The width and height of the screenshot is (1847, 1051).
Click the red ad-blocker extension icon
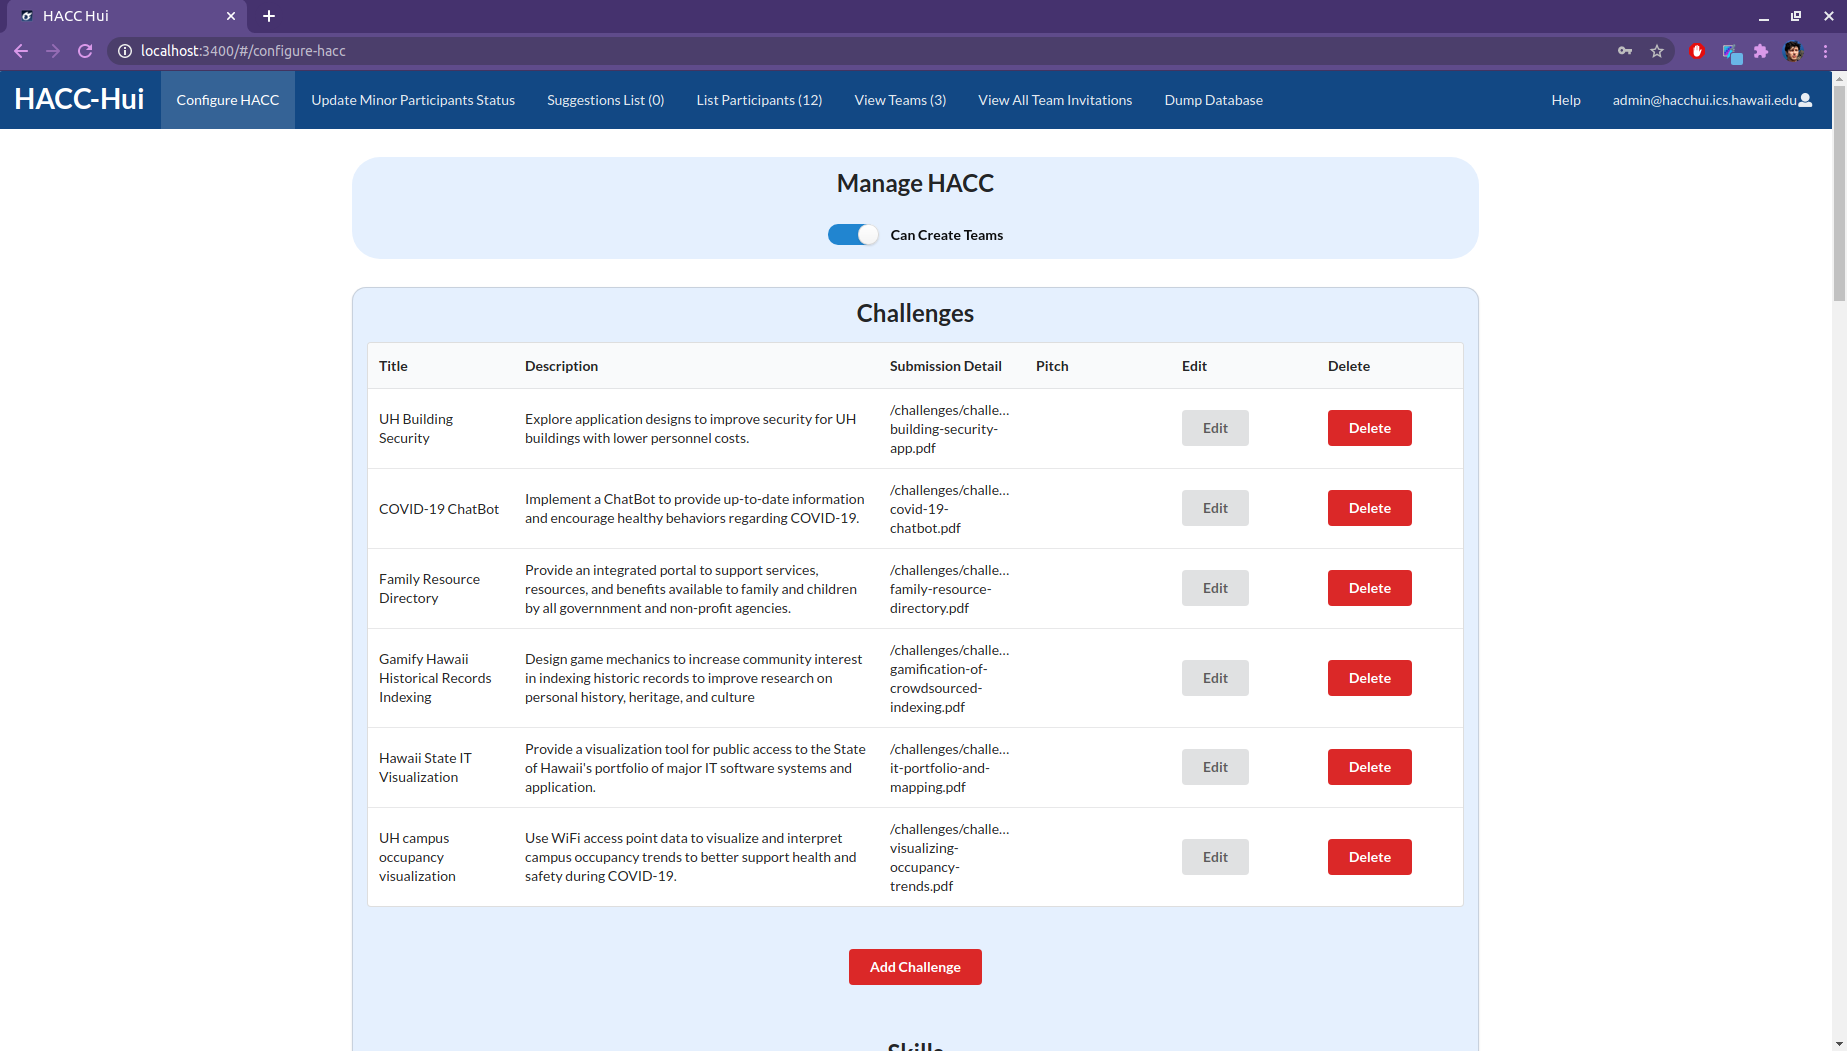(1697, 51)
